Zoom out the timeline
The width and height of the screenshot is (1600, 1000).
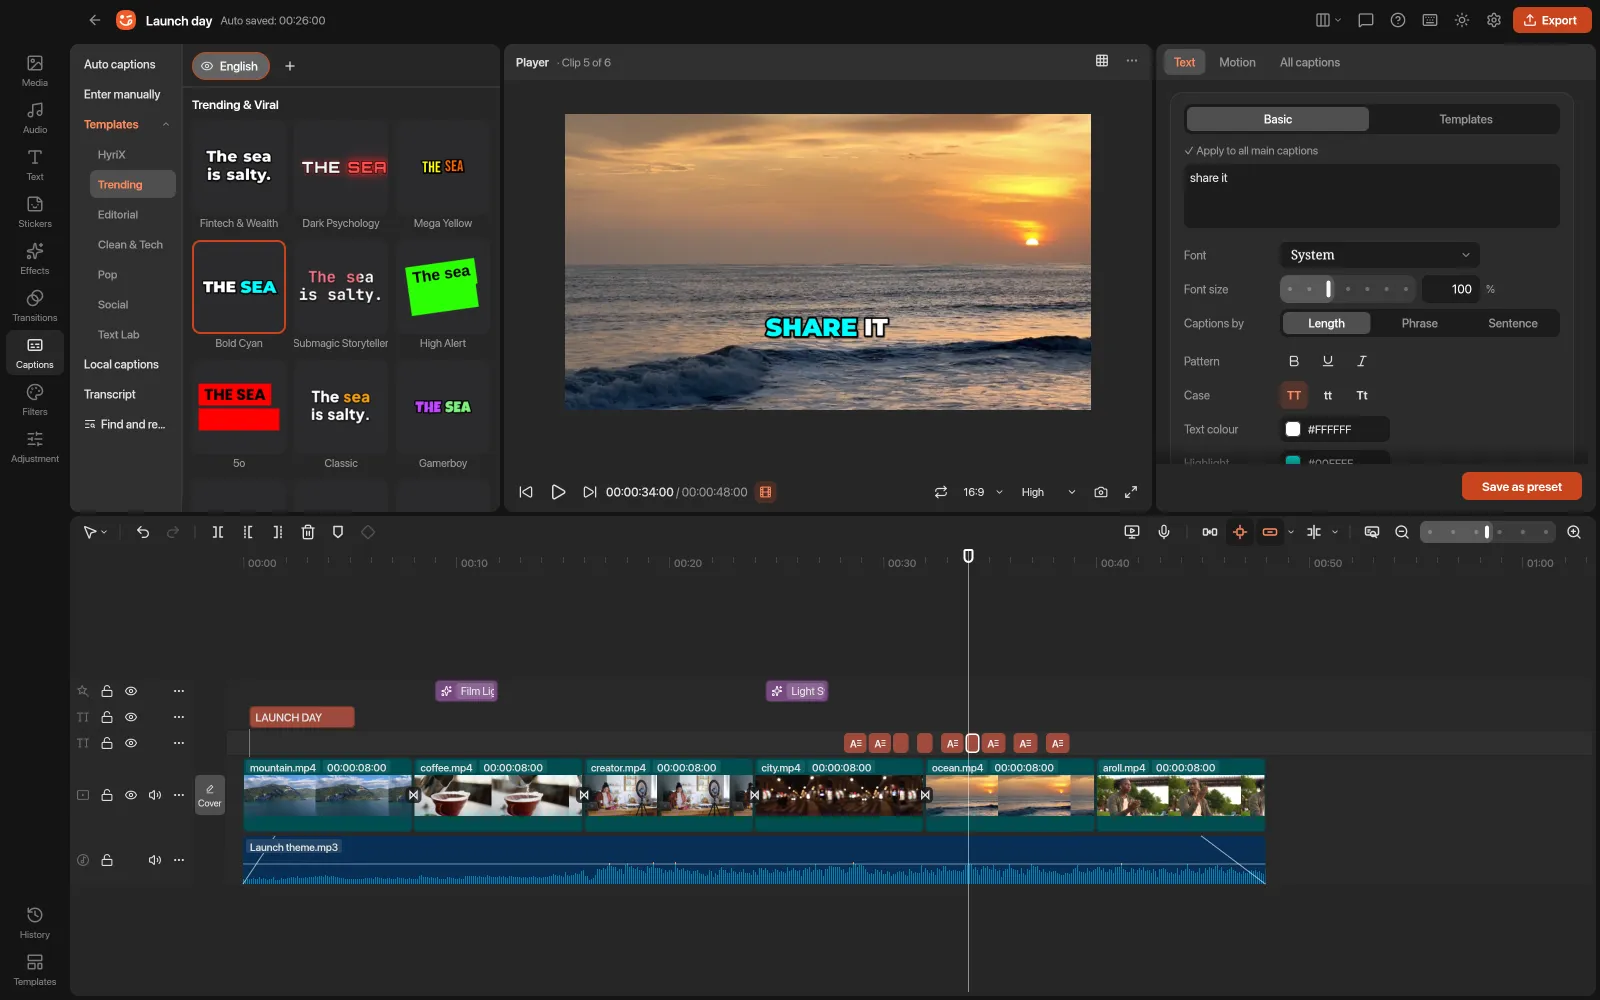tap(1402, 532)
